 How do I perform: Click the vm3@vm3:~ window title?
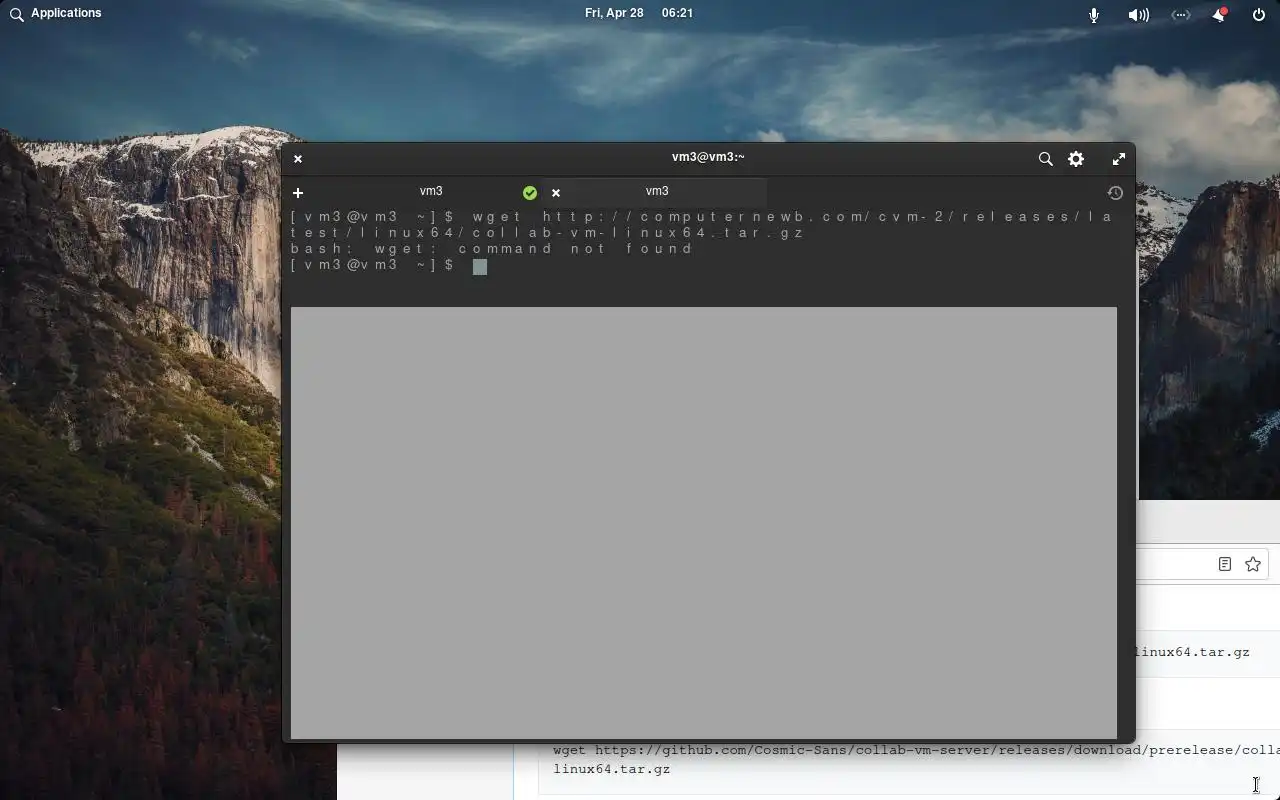pos(708,157)
